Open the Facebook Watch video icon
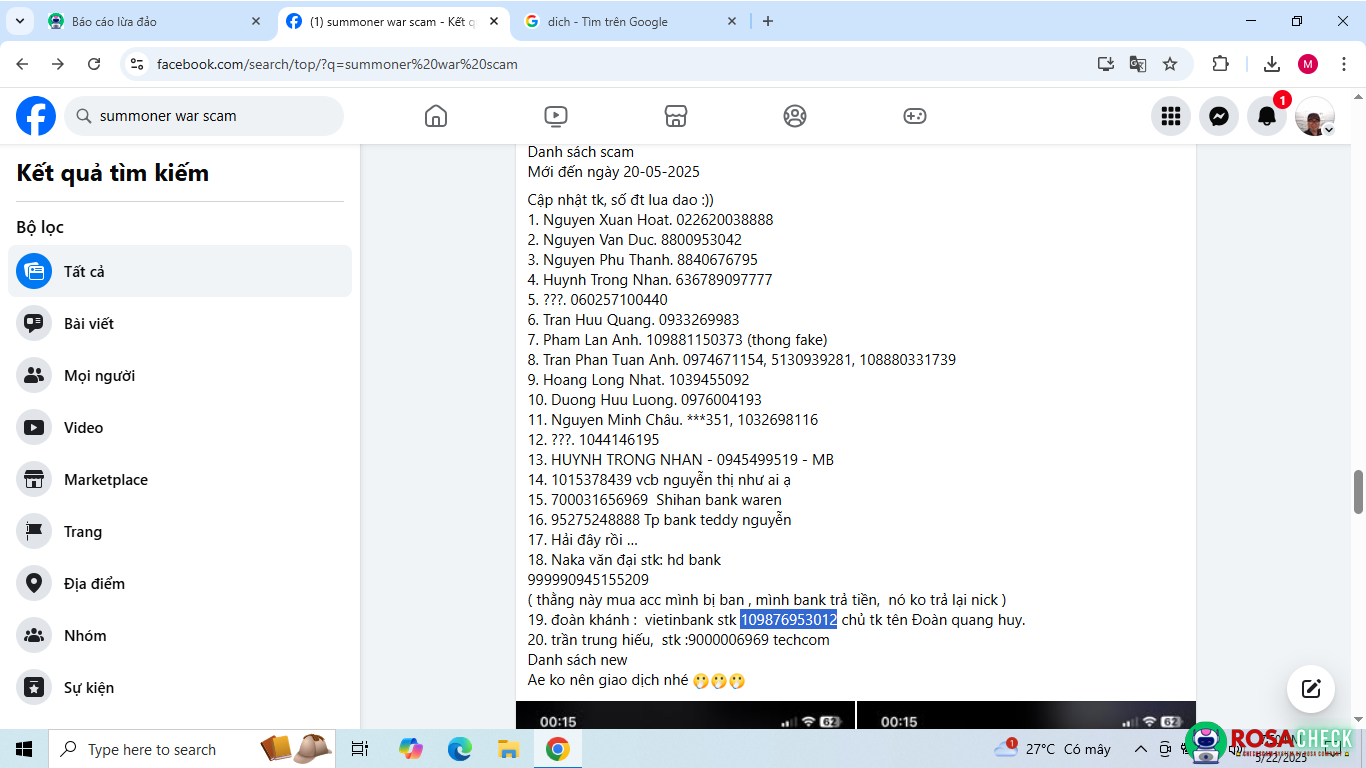 tap(556, 116)
